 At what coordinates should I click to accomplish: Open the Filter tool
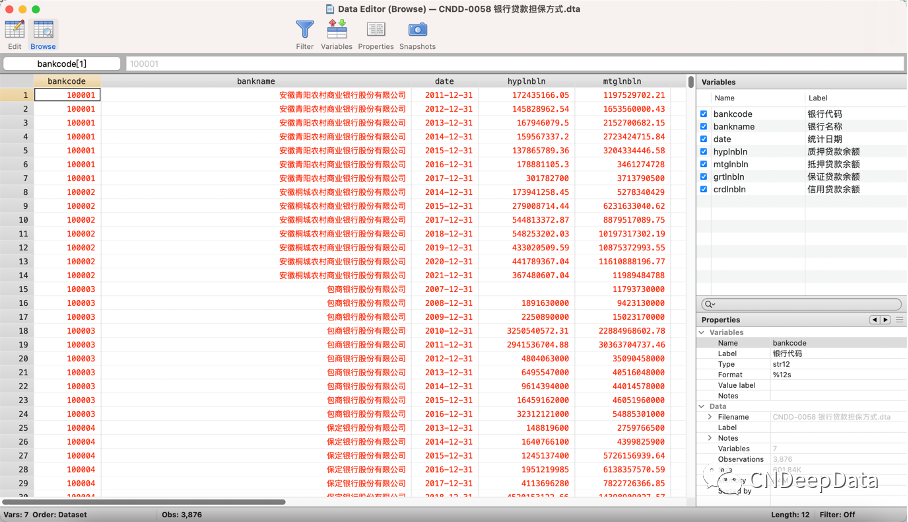click(305, 29)
